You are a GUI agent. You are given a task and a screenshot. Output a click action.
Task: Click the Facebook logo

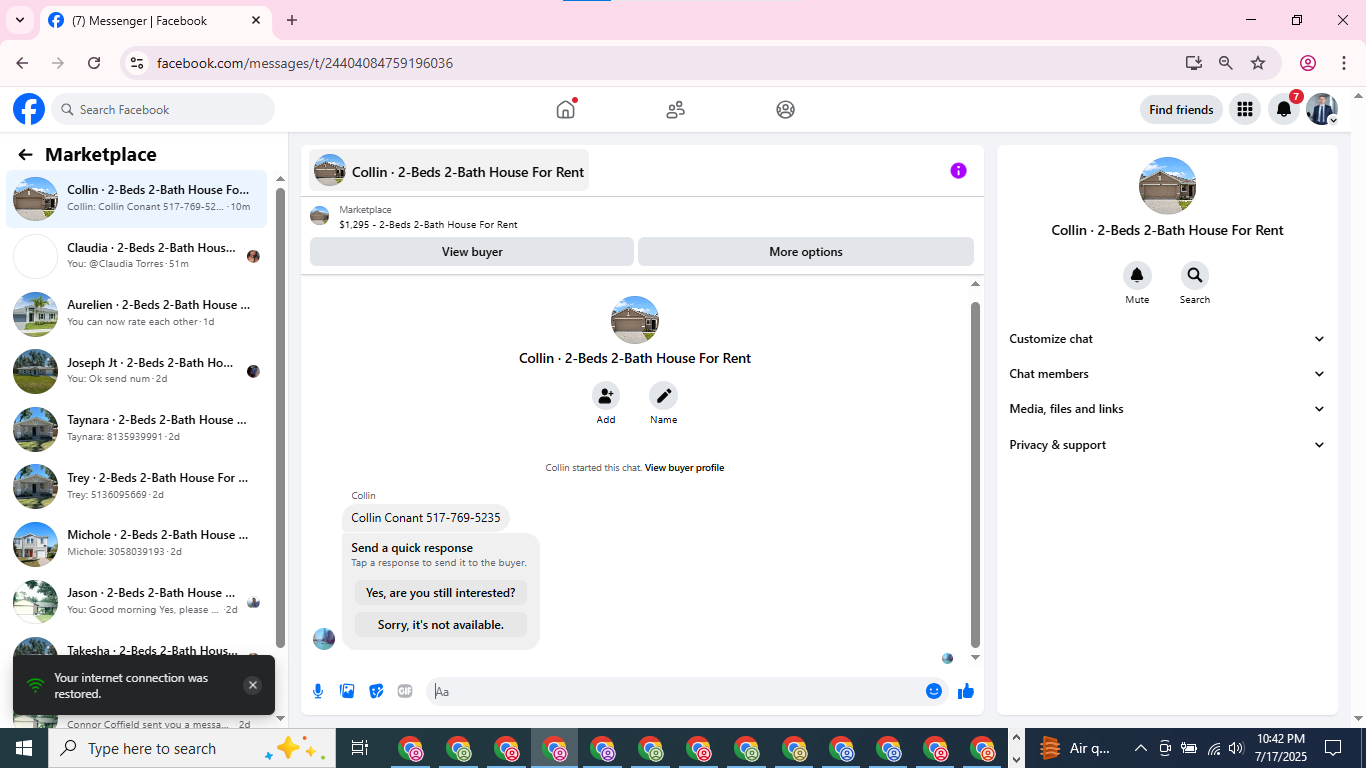click(x=29, y=109)
